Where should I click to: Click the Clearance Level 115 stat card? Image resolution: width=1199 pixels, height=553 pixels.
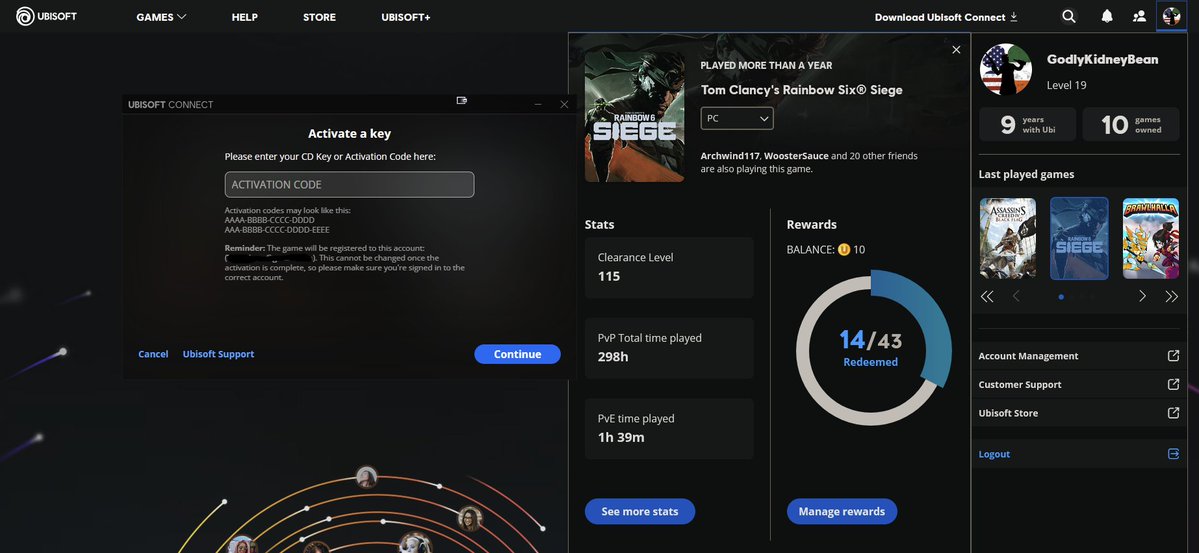(669, 267)
